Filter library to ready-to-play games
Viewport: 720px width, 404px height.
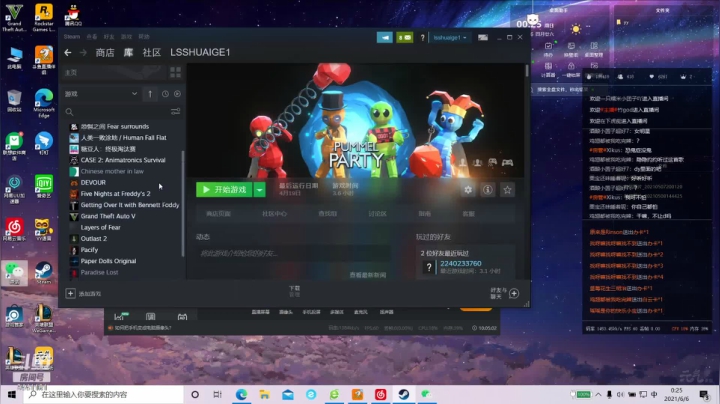tap(177, 94)
